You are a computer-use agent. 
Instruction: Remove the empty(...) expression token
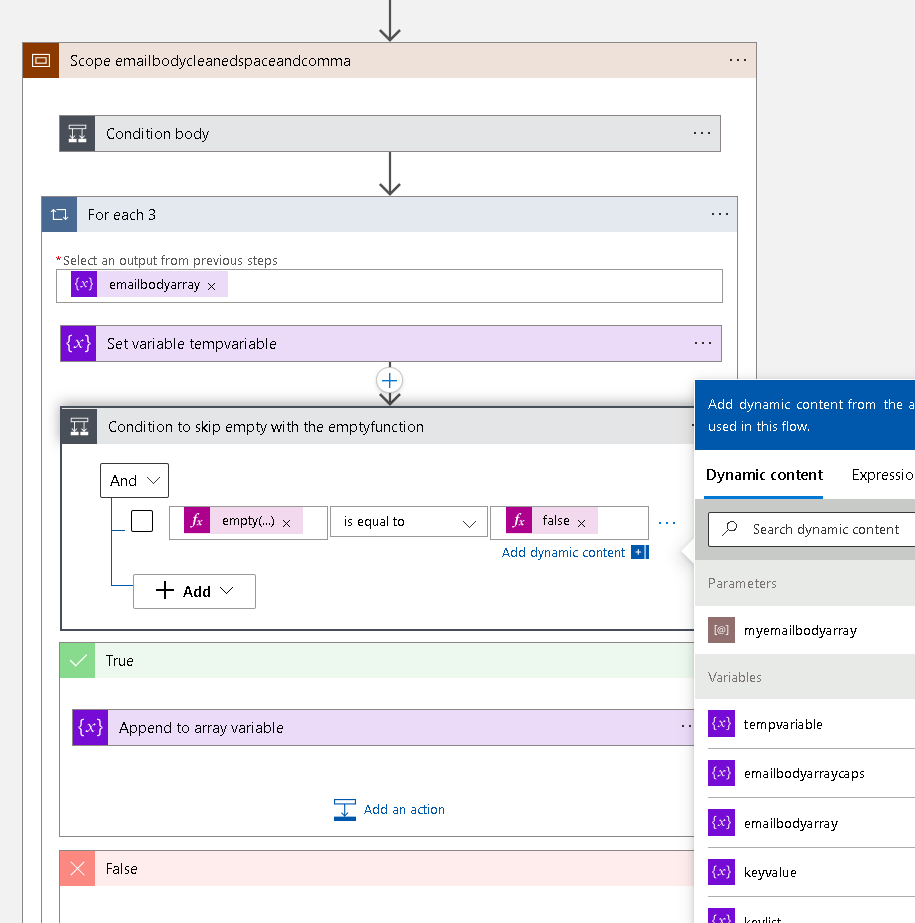click(x=287, y=523)
